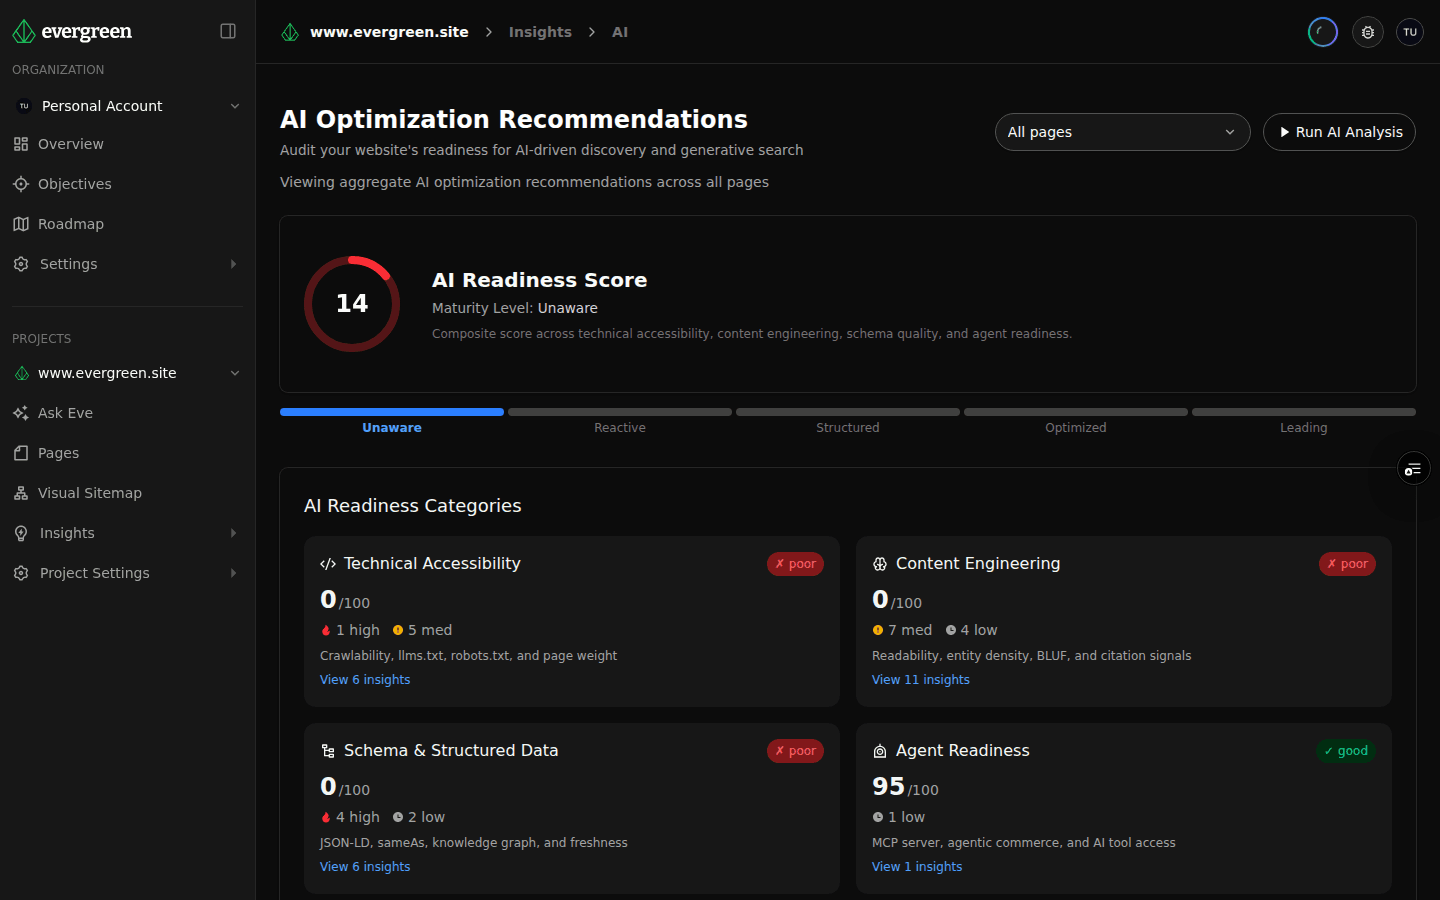Select AI in the breadcrumb trail
1440x900 pixels.
pyautogui.click(x=620, y=31)
